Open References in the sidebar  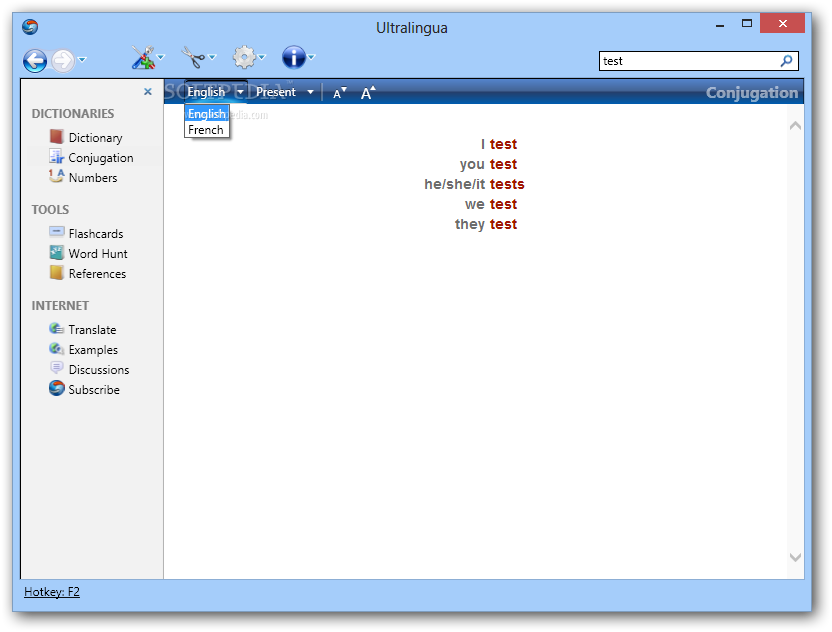click(98, 274)
